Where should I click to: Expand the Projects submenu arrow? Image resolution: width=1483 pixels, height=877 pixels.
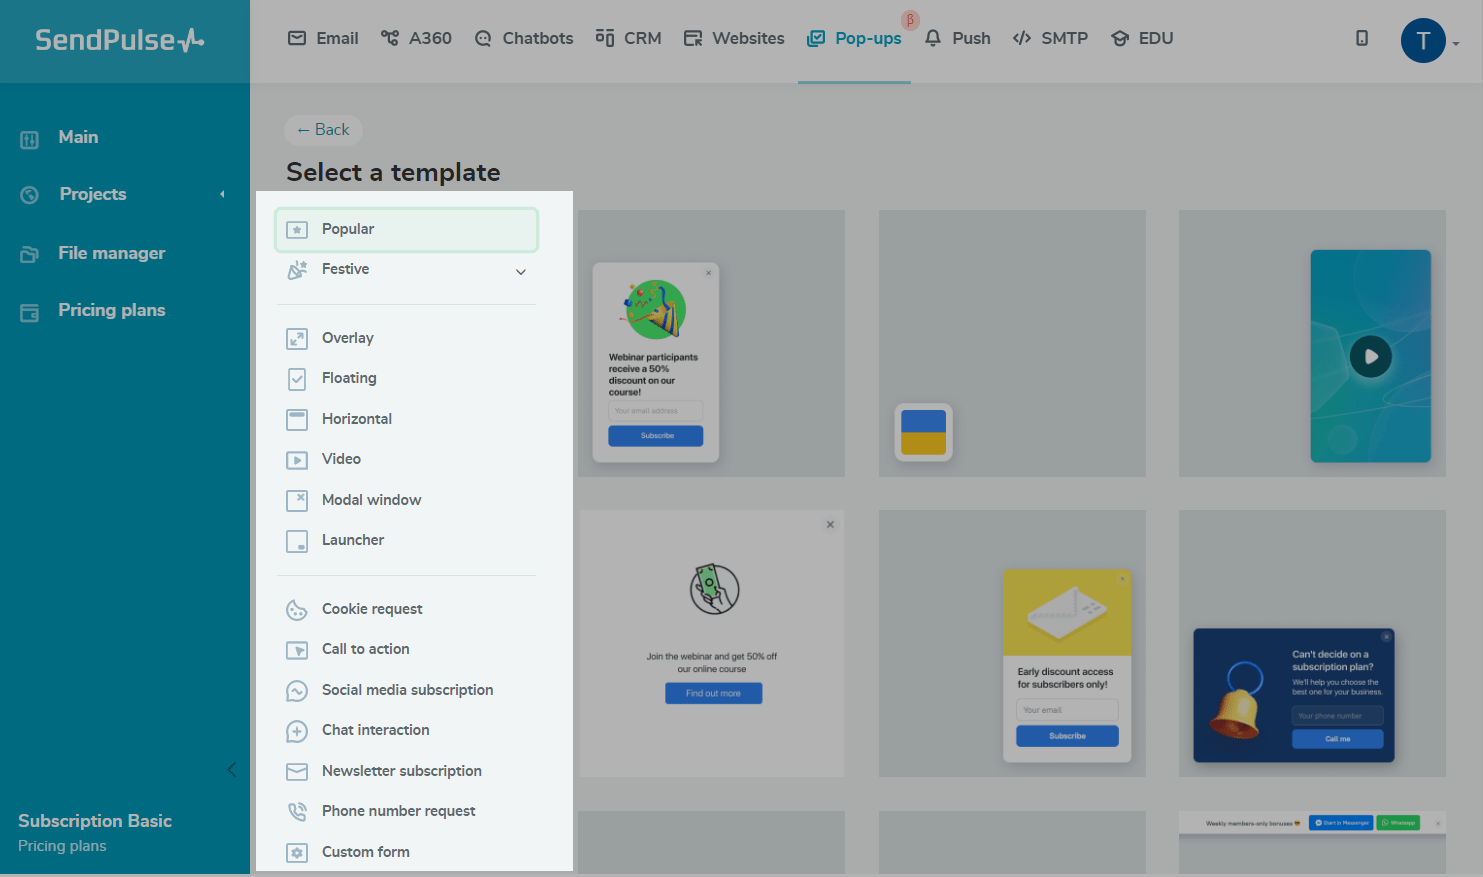[222, 194]
